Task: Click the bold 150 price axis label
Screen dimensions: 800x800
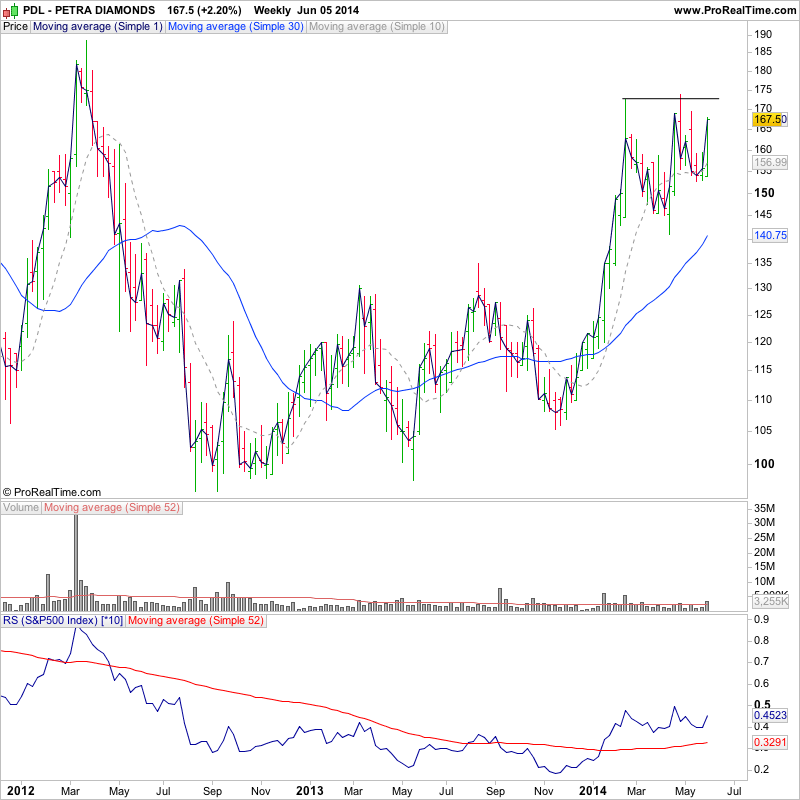Action: click(764, 193)
